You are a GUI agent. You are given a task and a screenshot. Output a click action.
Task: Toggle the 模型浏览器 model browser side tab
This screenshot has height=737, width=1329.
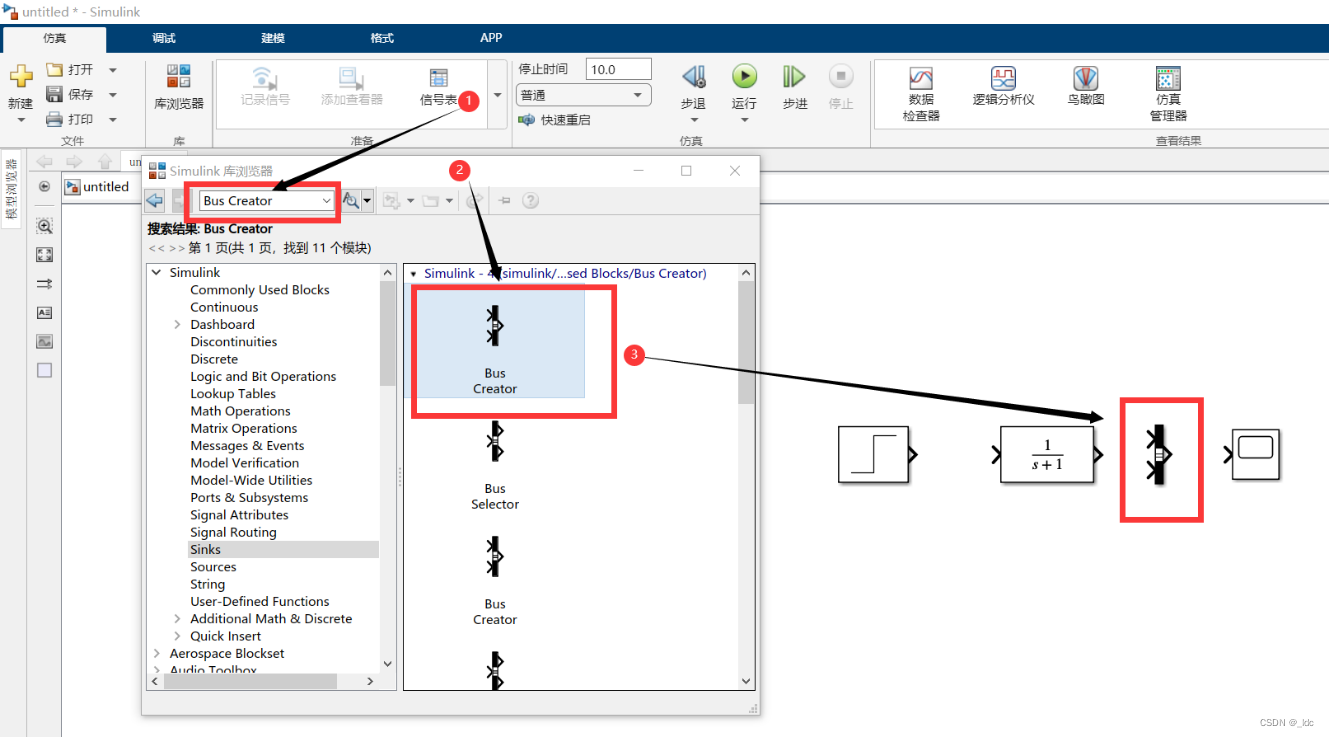click(11, 189)
